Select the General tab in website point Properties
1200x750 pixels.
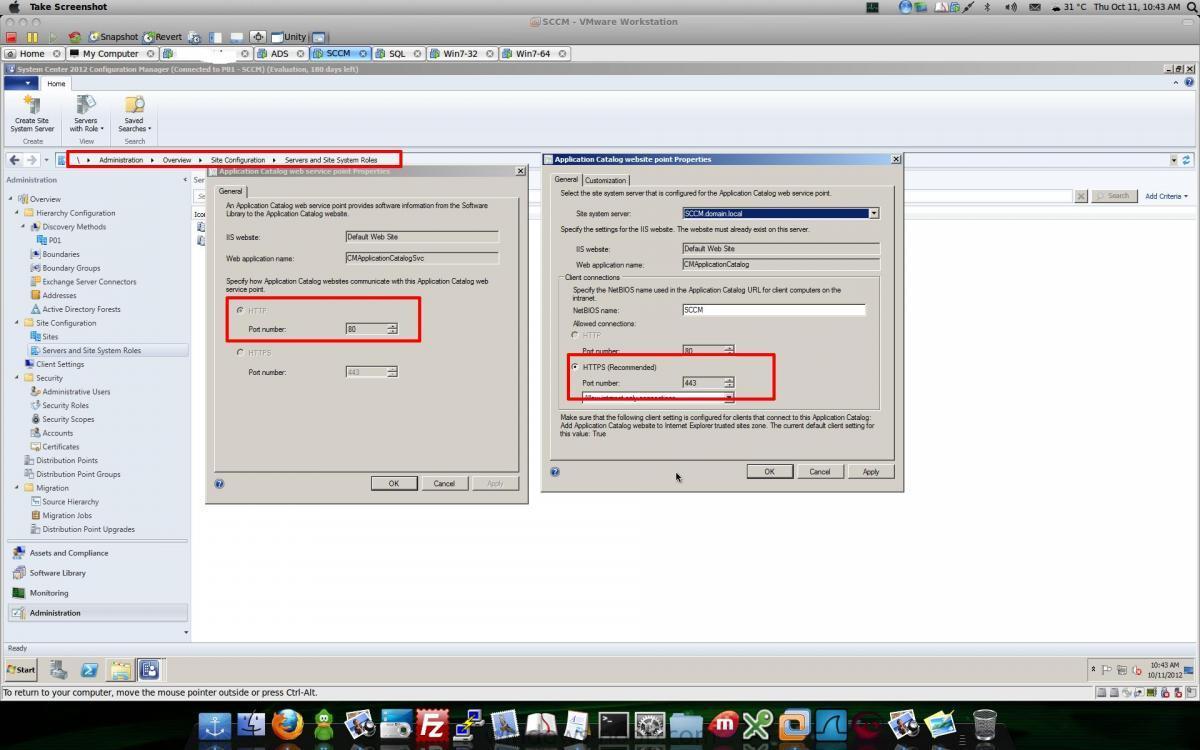click(566, 180)
